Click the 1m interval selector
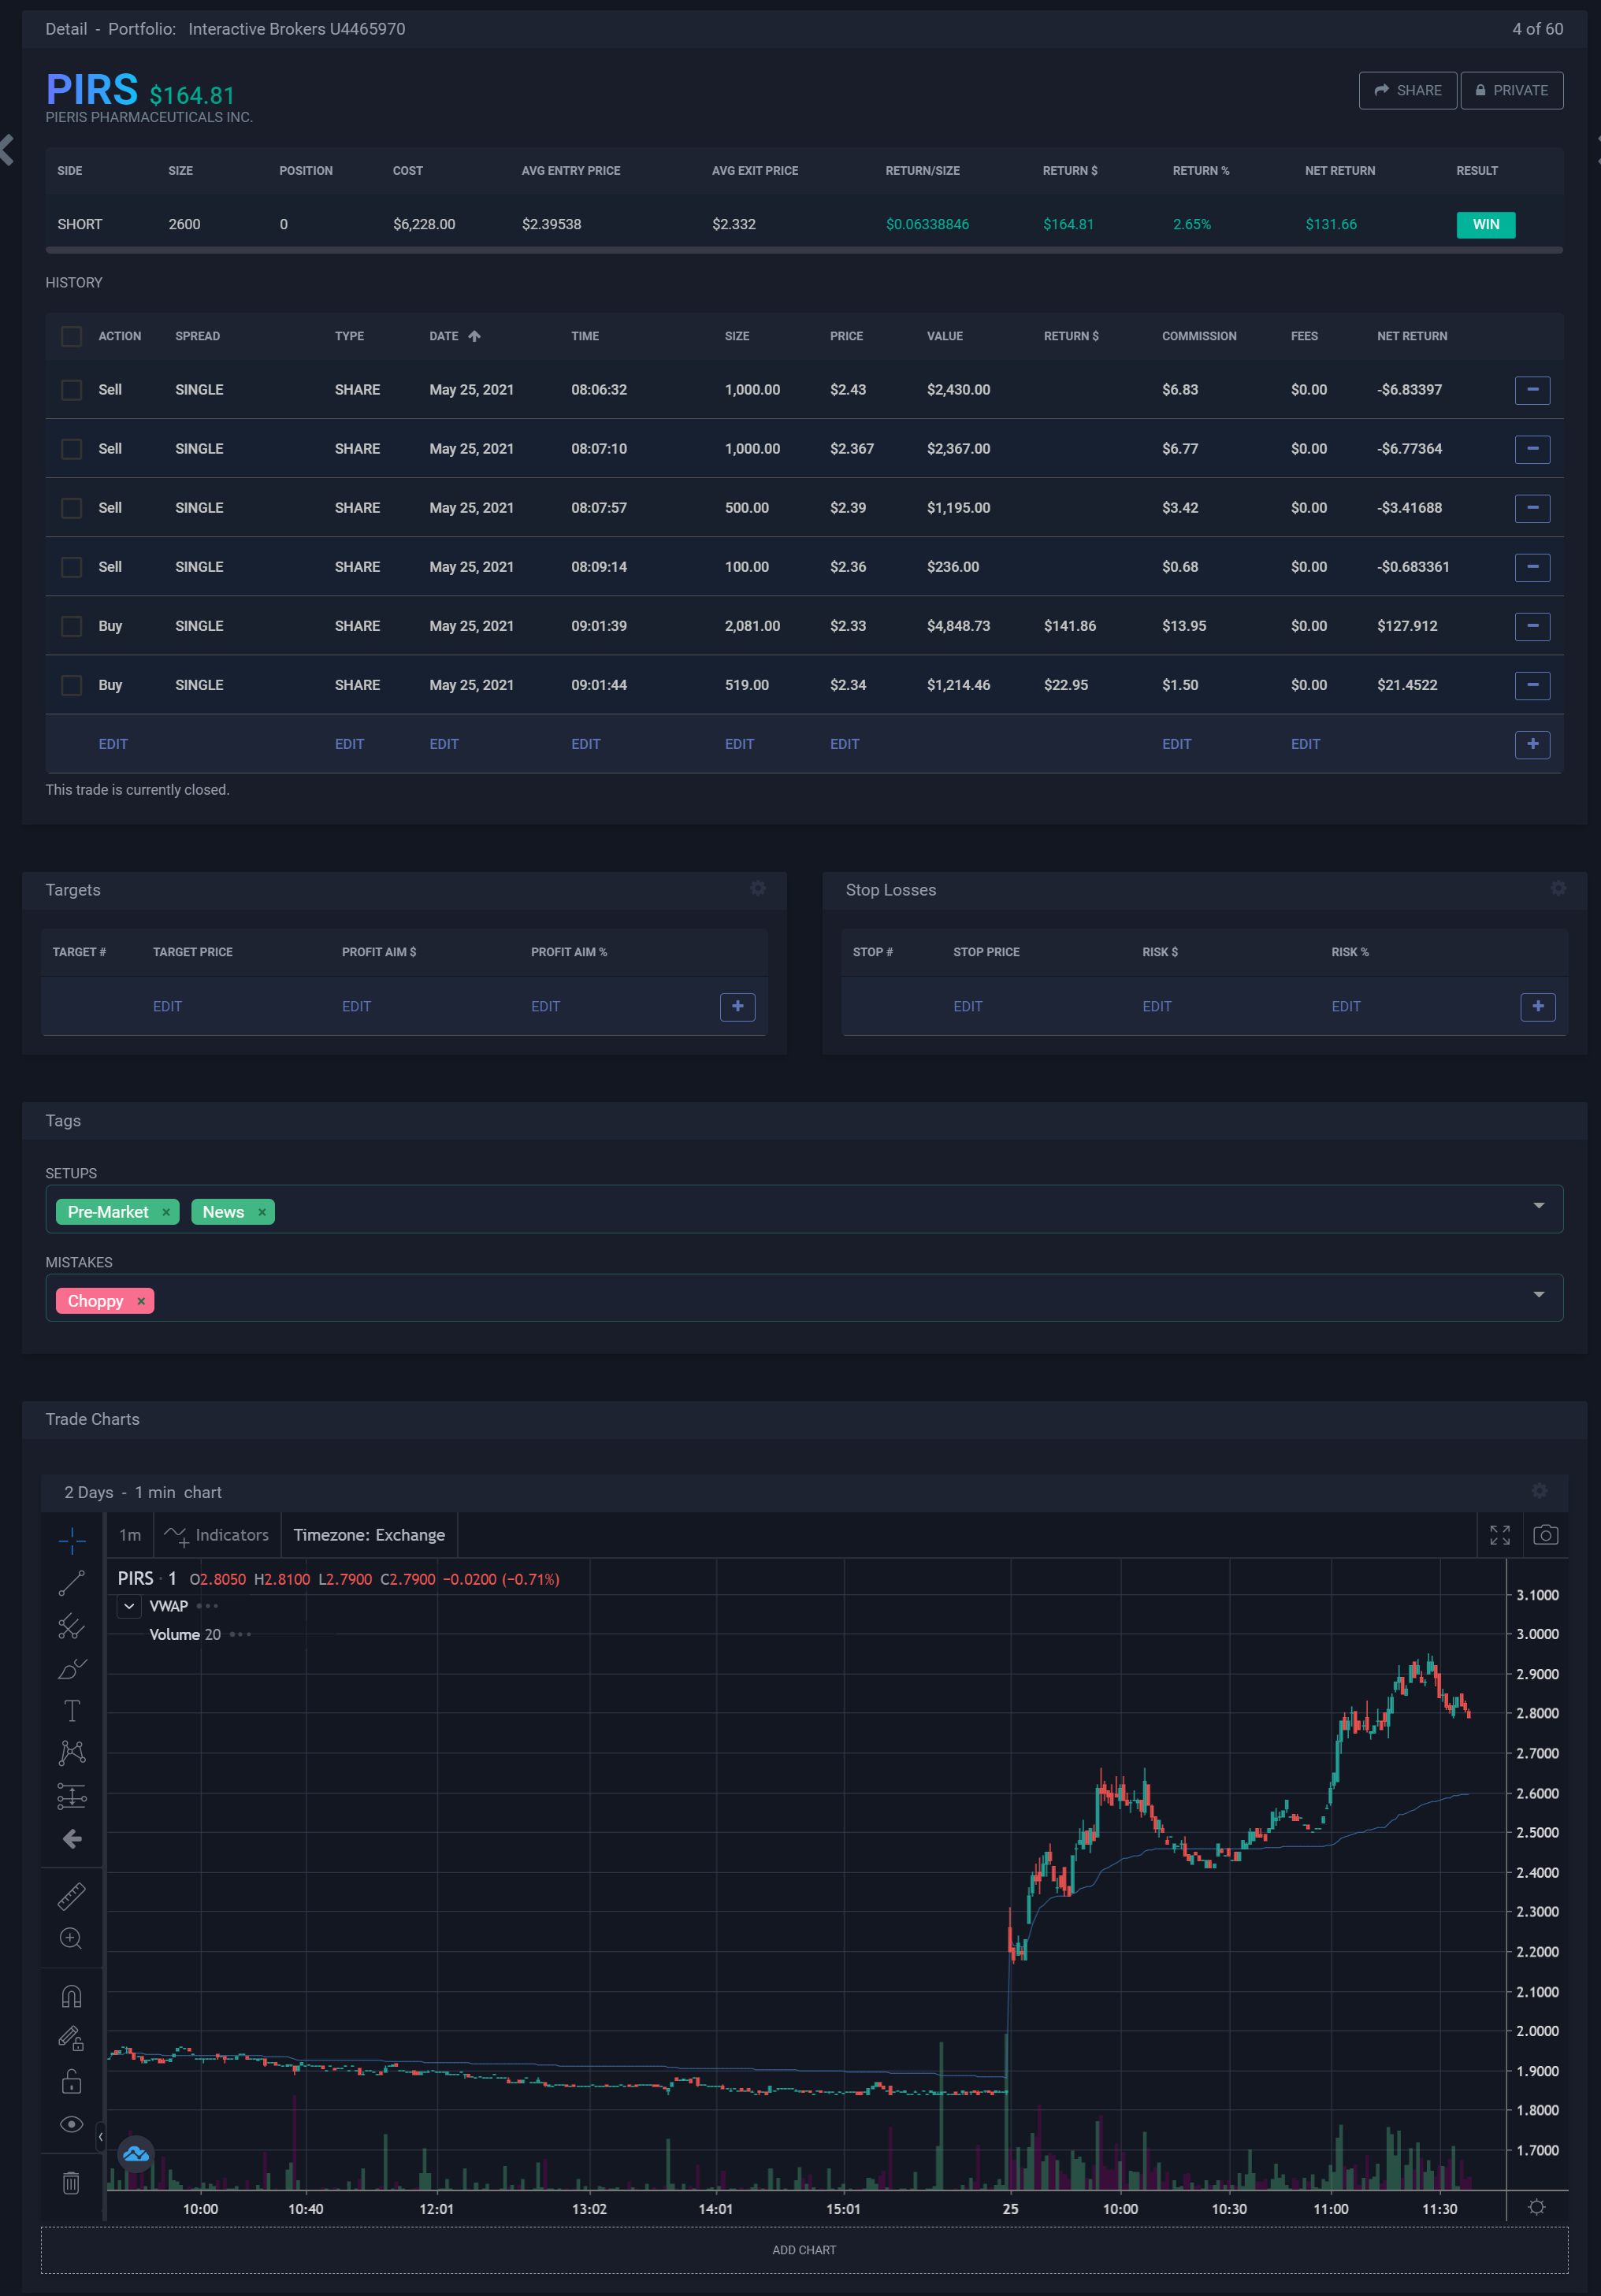This screenshot has height=2296, width=1601. (130, 1535)
